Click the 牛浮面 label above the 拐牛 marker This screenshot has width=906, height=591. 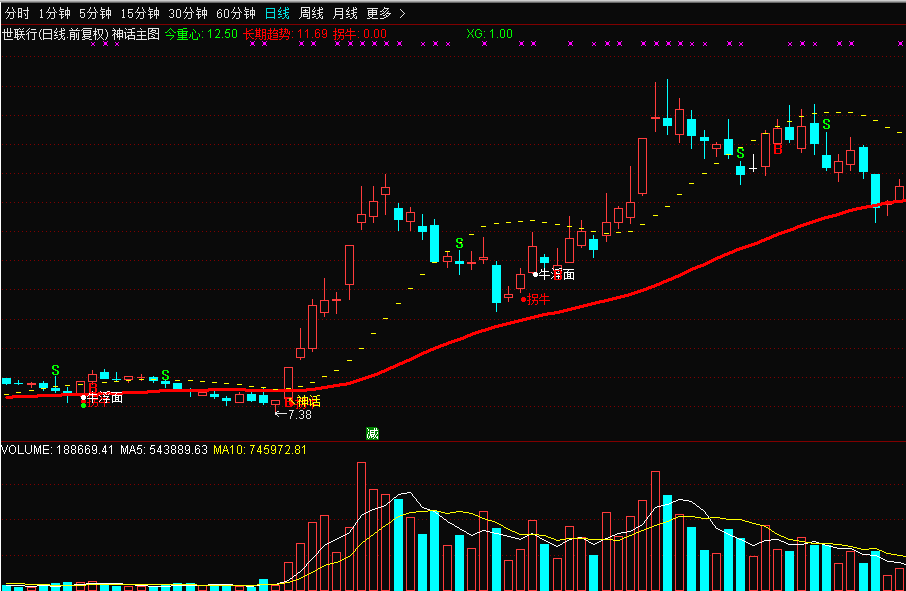point(557,274)
